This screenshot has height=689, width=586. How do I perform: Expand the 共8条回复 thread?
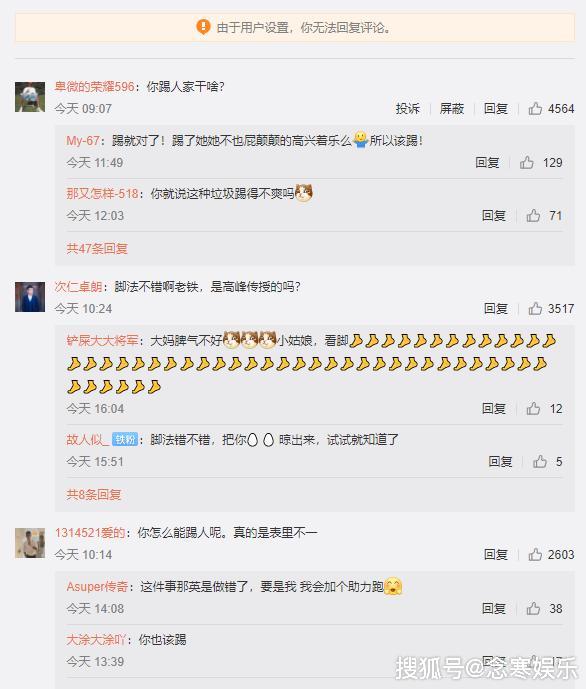coord(94,495)
